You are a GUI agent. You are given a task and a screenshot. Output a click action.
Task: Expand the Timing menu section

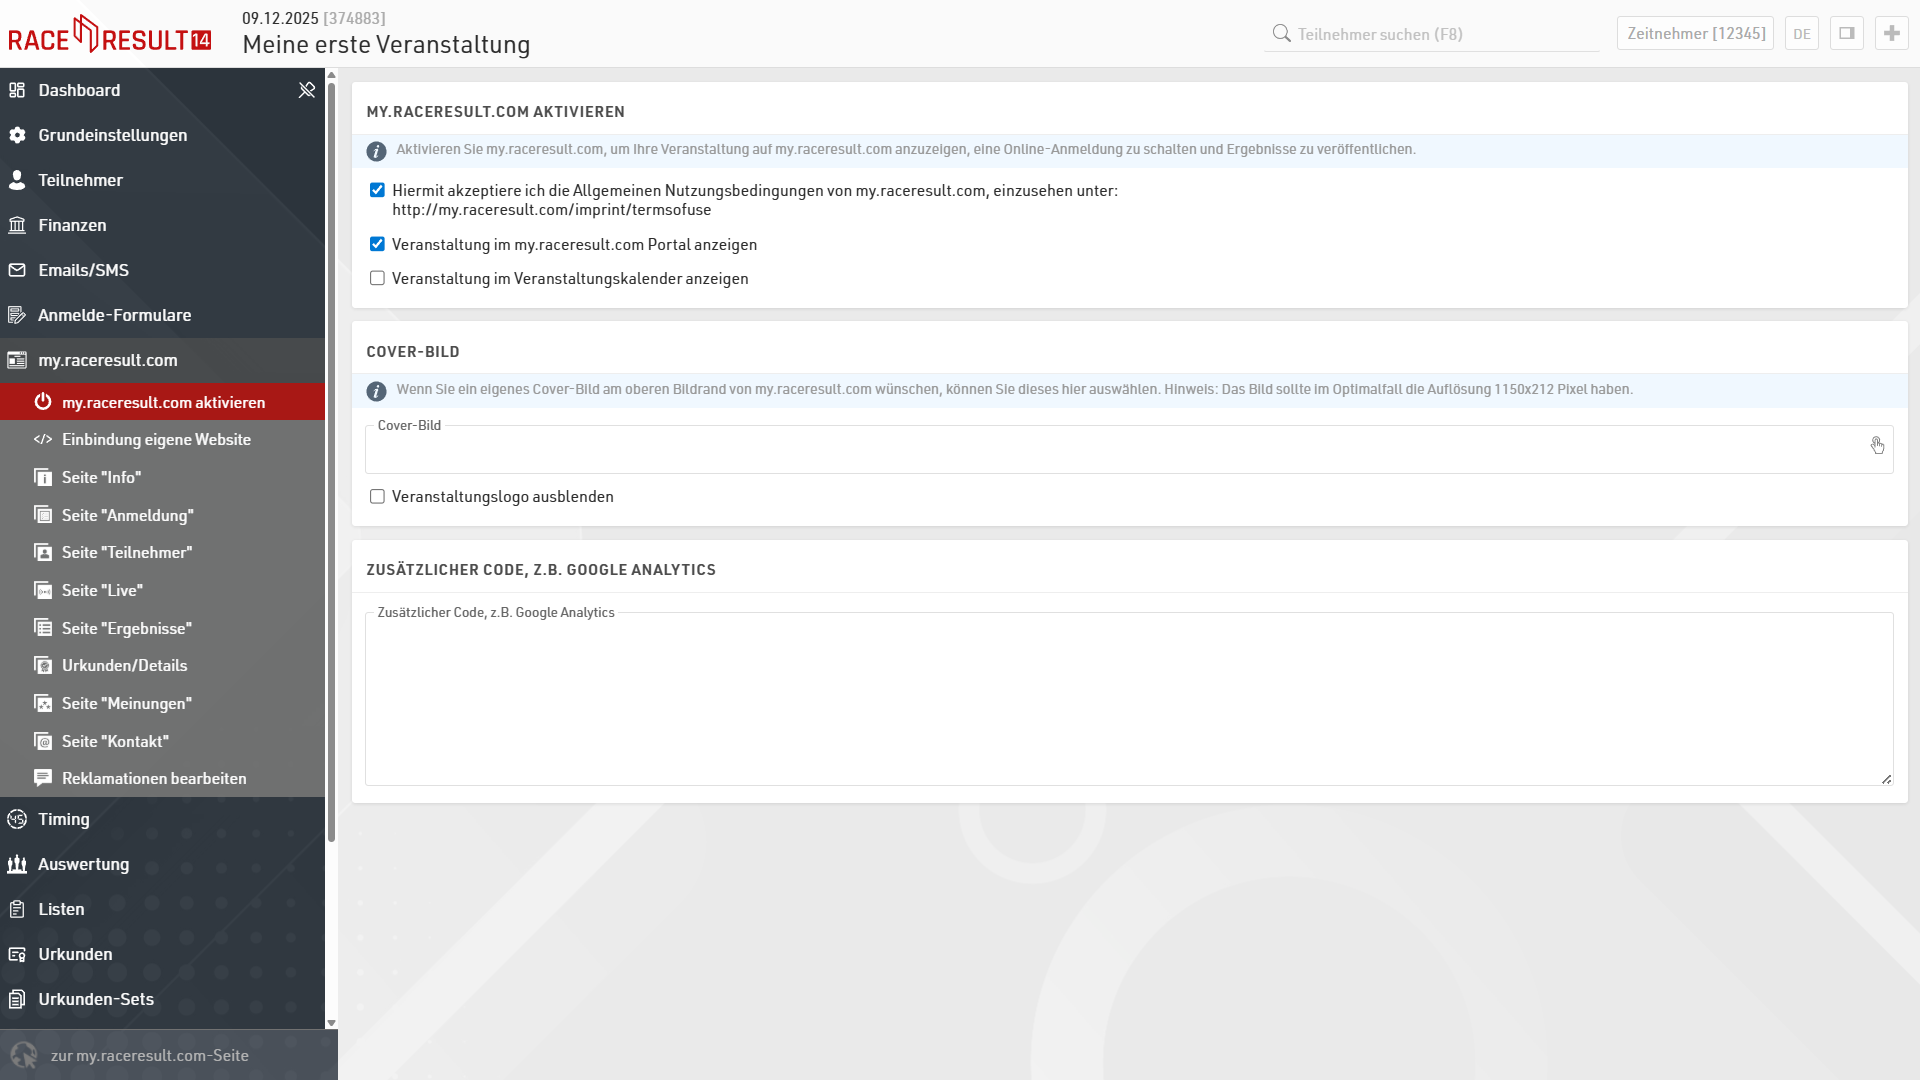64,819
